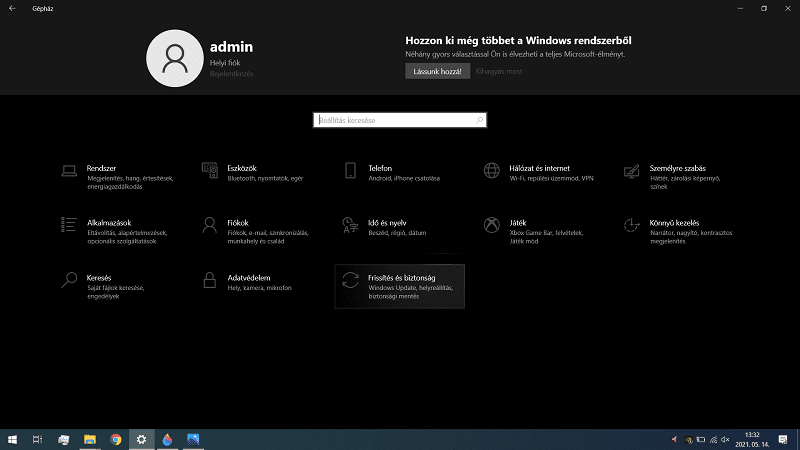
Task: Click the Kihagyás most link
Action: (x=499, y=72)
